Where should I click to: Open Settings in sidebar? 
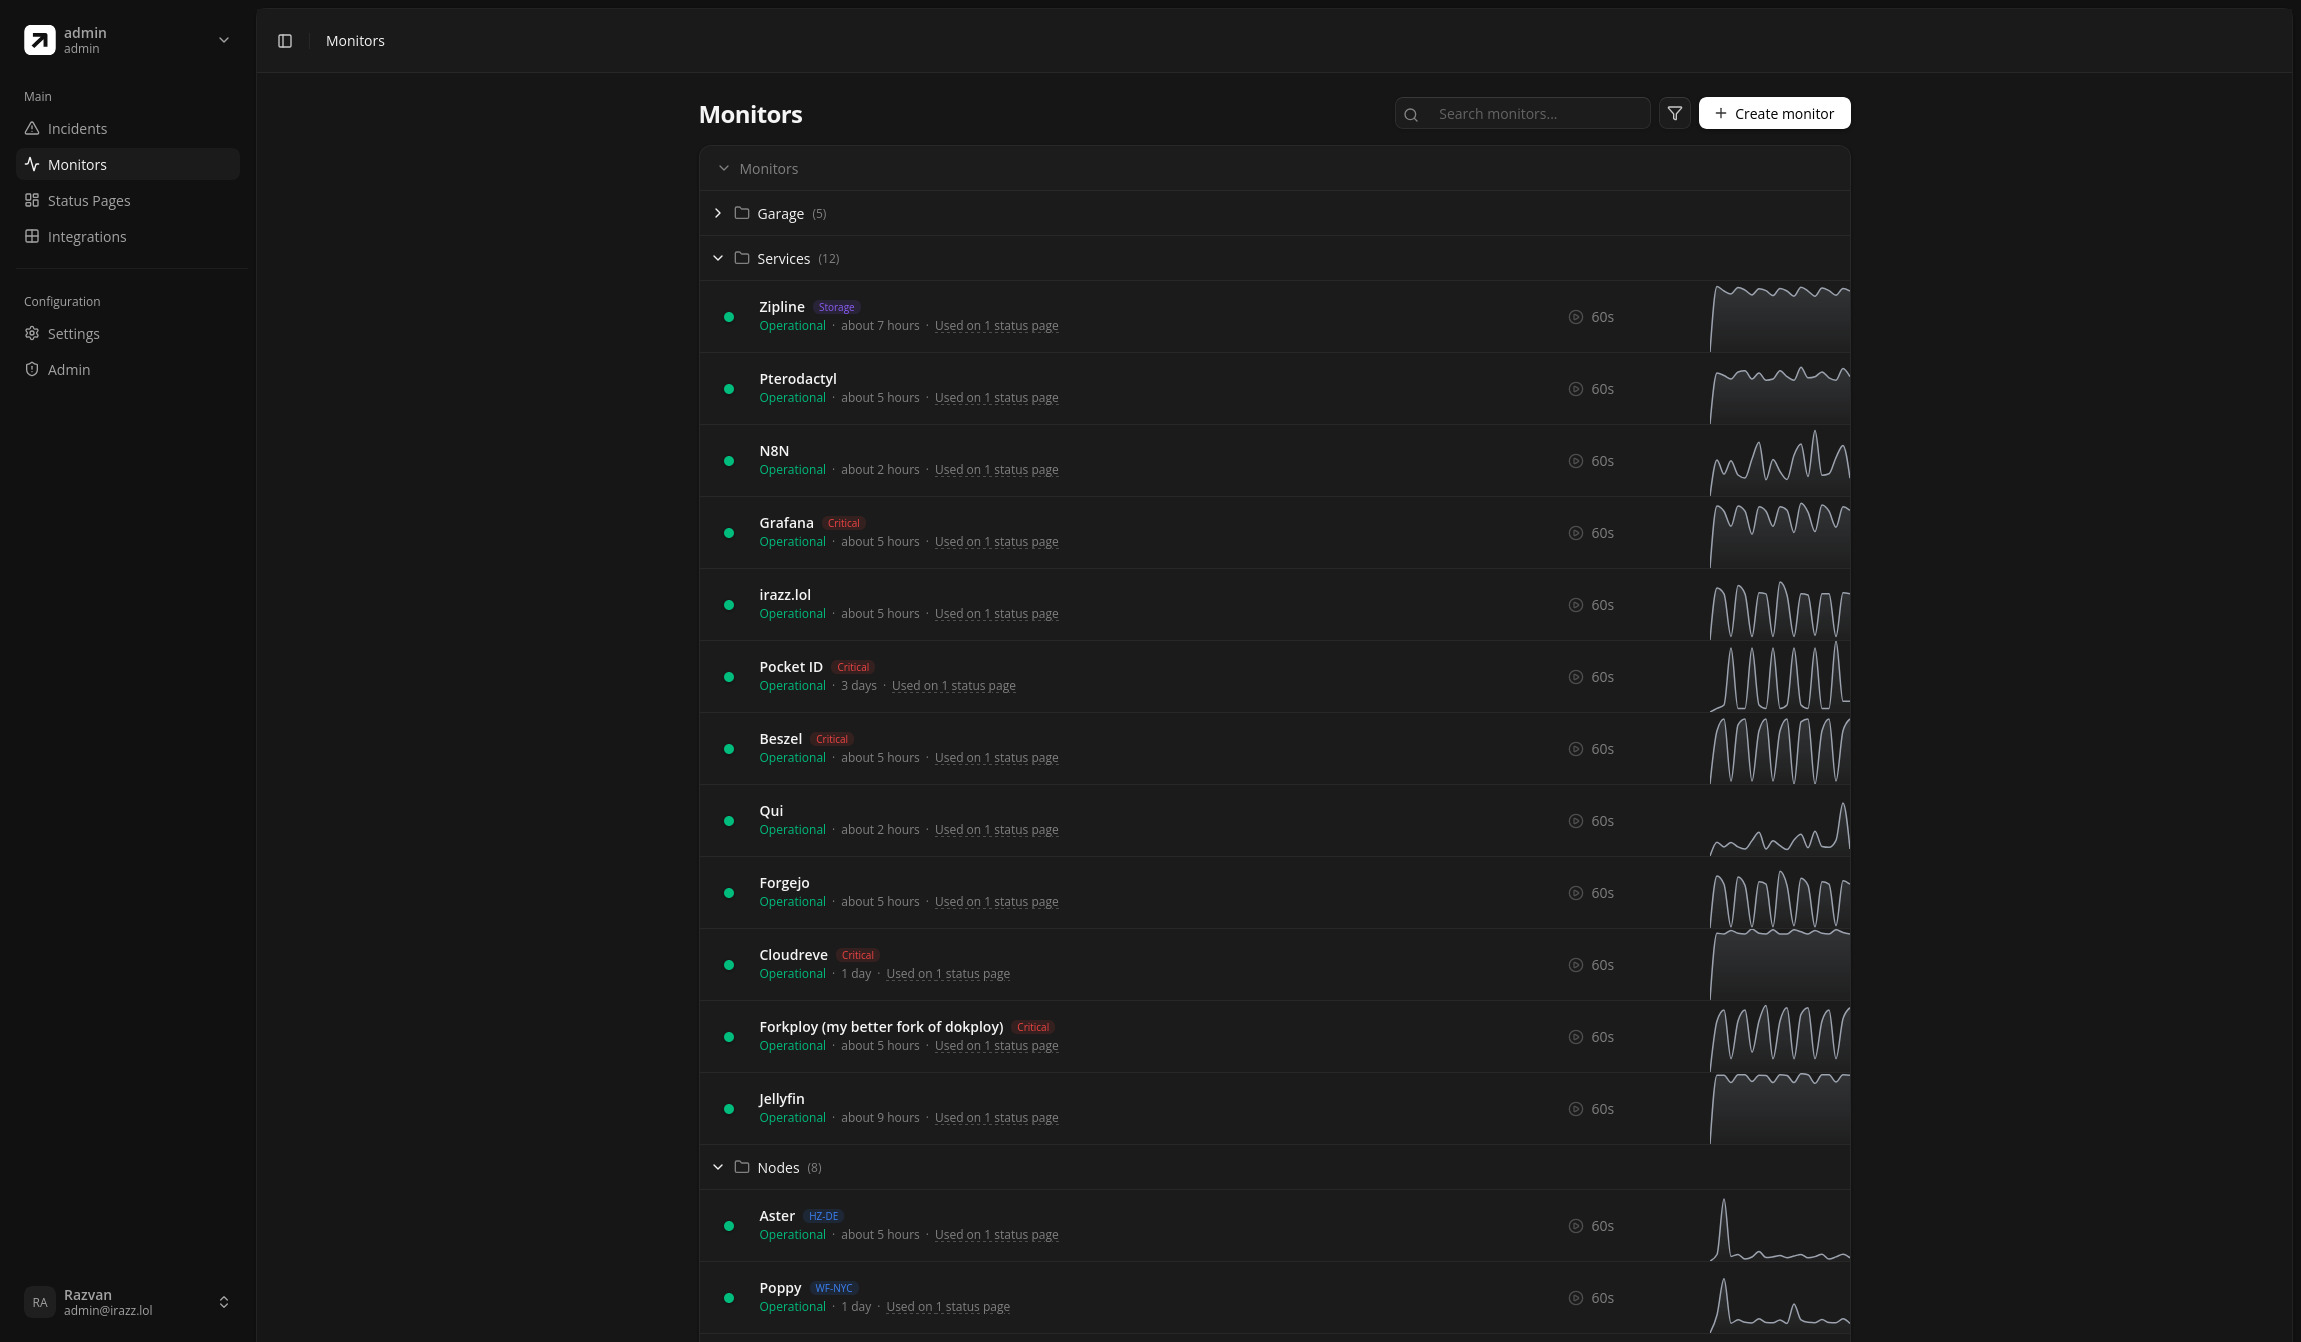[128, 333]
